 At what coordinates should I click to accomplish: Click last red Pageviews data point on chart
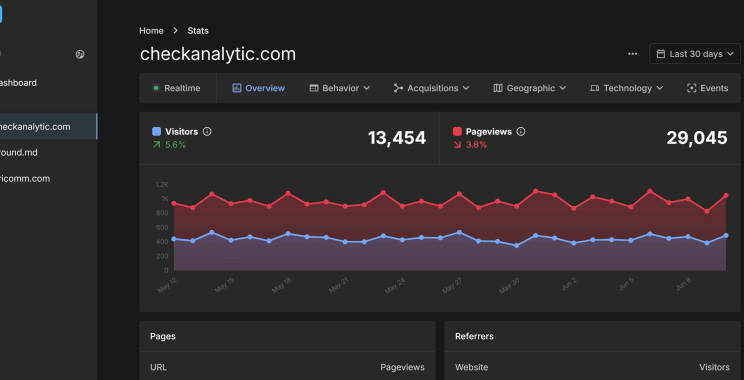pos(726,195)
